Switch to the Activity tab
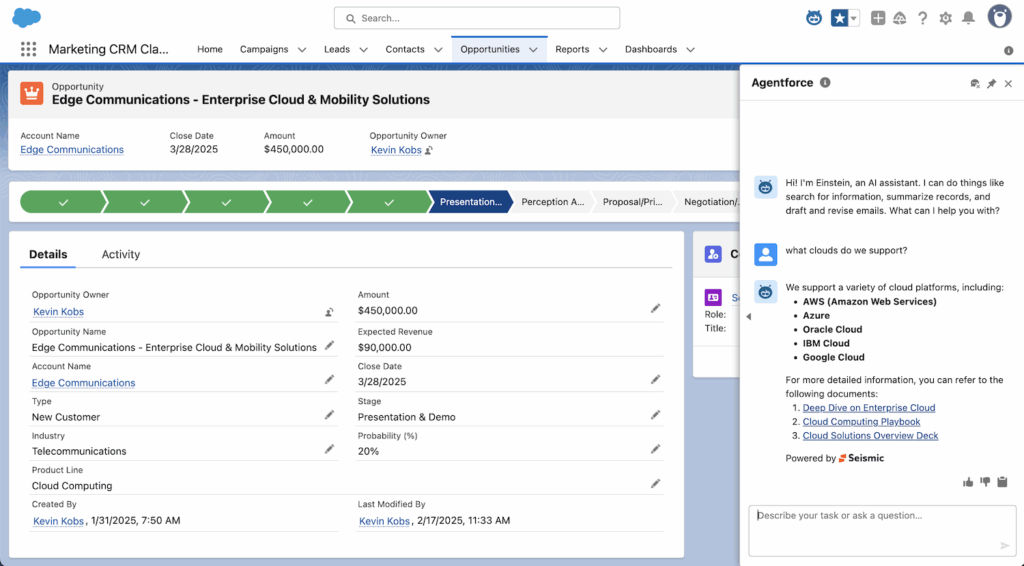 [121, 254]
